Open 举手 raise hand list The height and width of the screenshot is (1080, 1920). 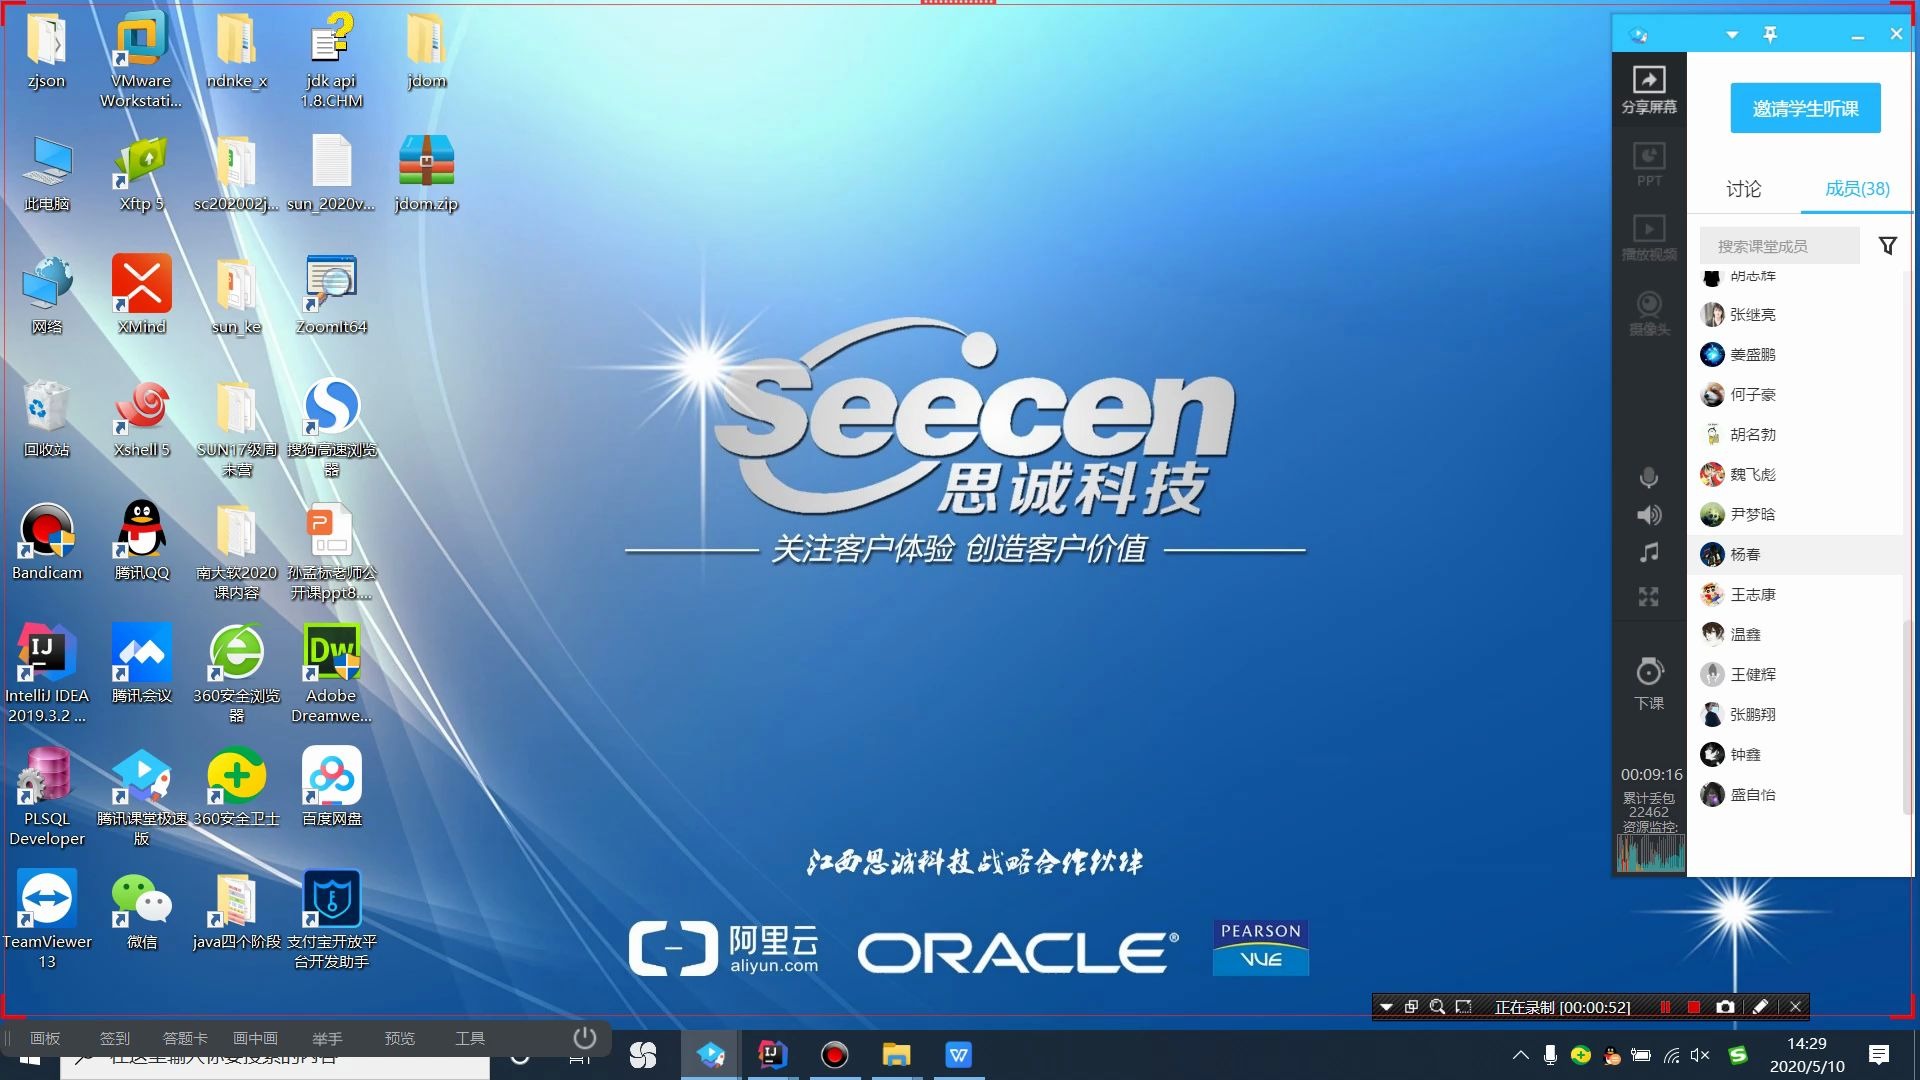tap(327, 1038)
